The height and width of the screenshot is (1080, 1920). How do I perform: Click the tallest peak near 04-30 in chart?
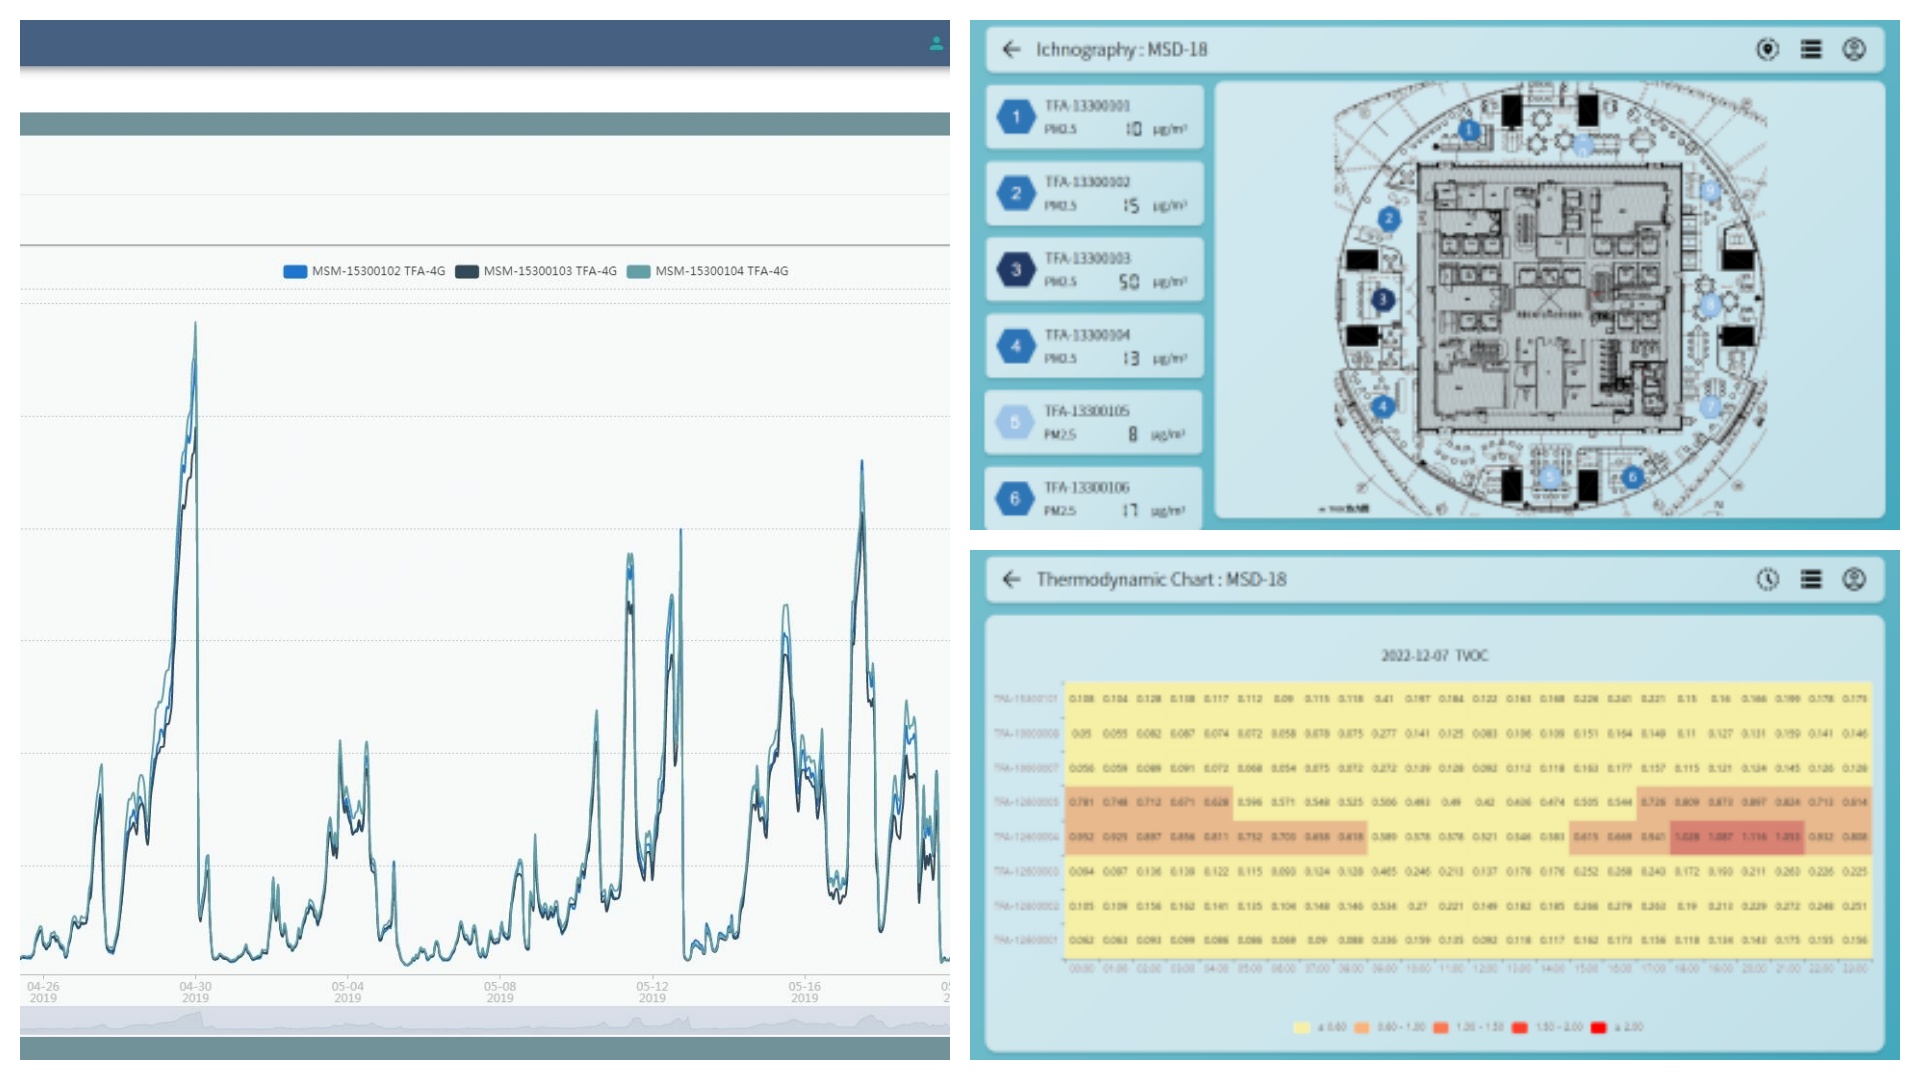coord(195,324)
